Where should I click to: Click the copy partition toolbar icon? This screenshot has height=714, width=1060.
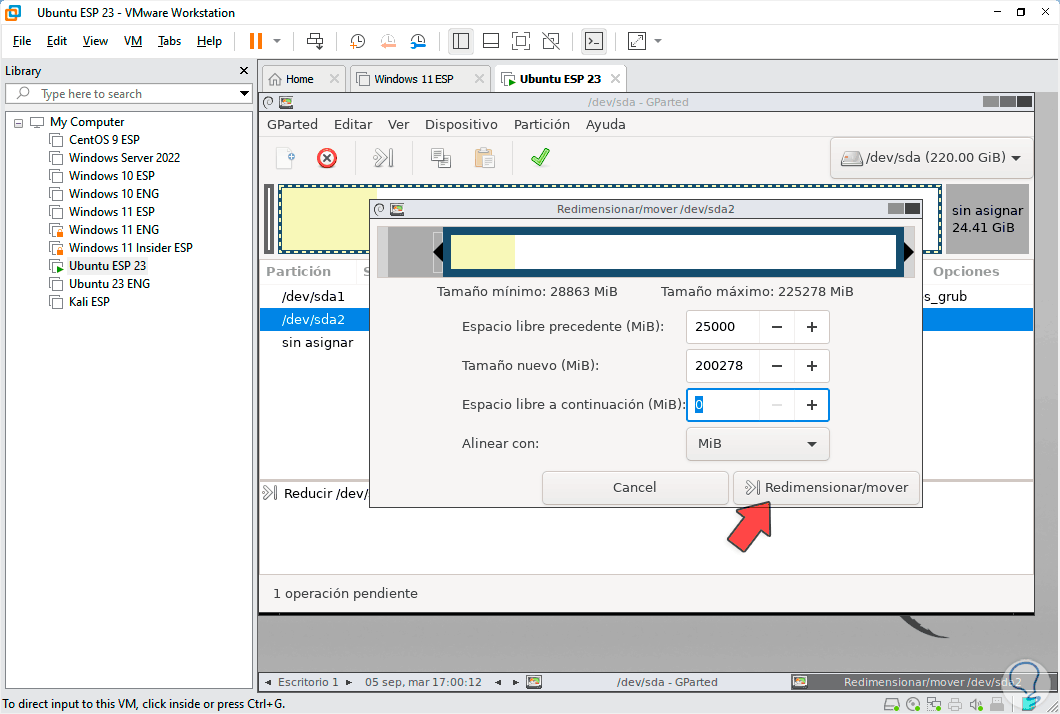[441, 158]
